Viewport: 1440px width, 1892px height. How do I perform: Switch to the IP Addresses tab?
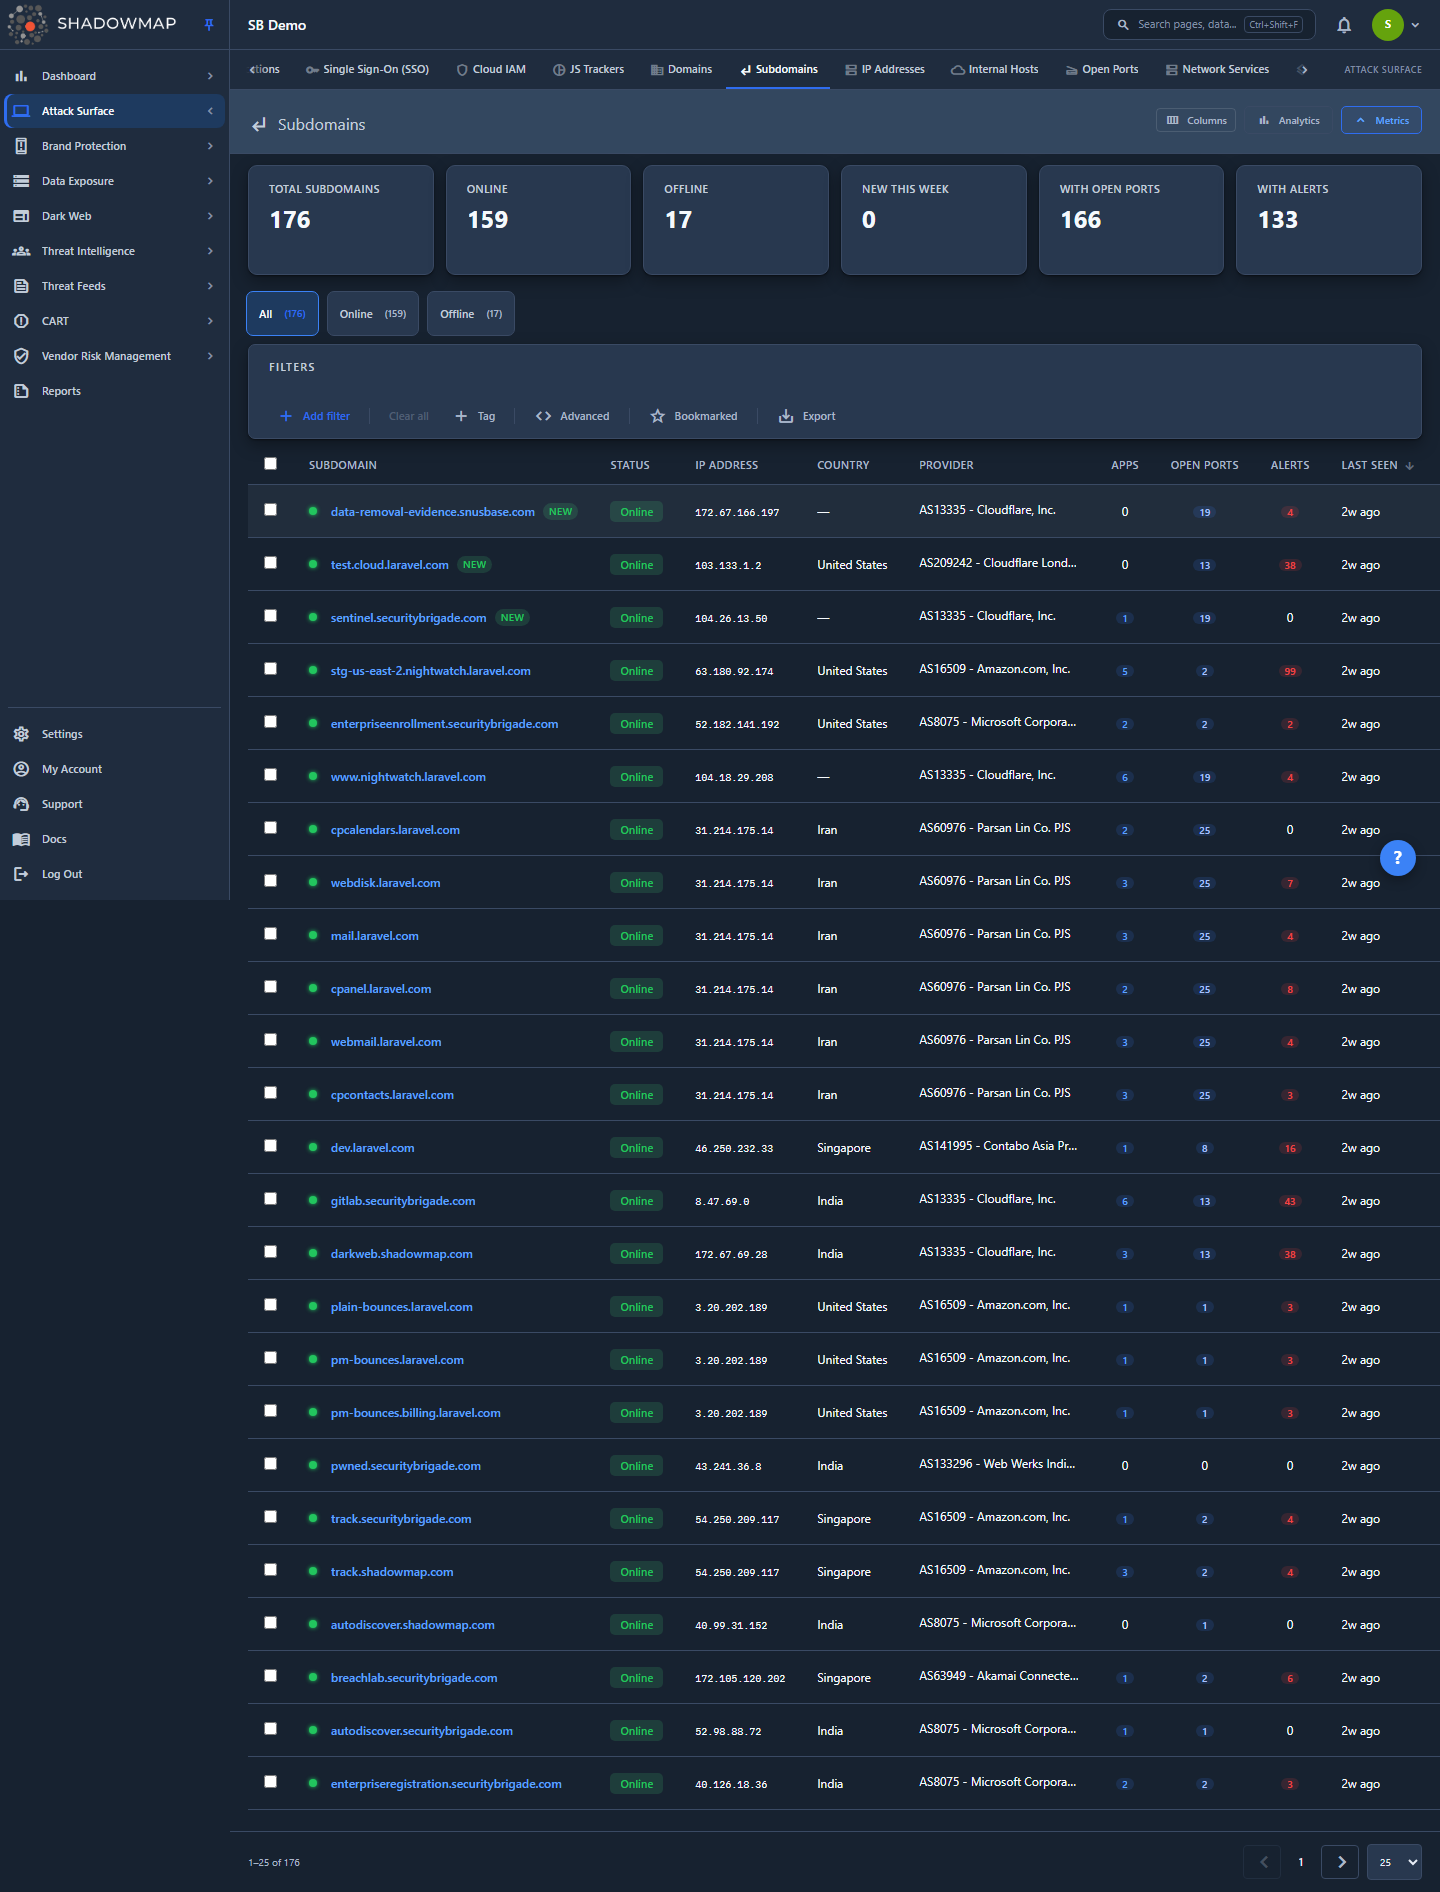(x=885, y=70)
